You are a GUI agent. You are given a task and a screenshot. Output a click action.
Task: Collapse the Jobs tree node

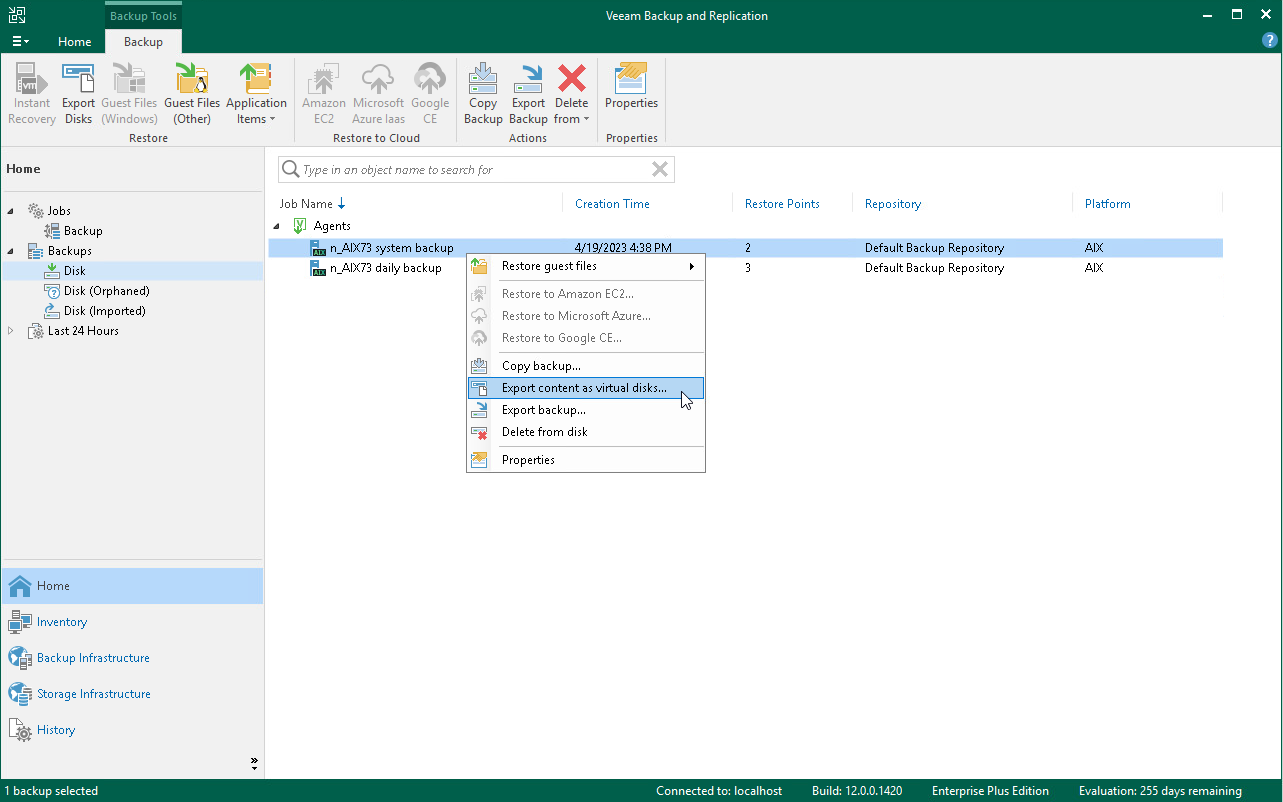11,211
